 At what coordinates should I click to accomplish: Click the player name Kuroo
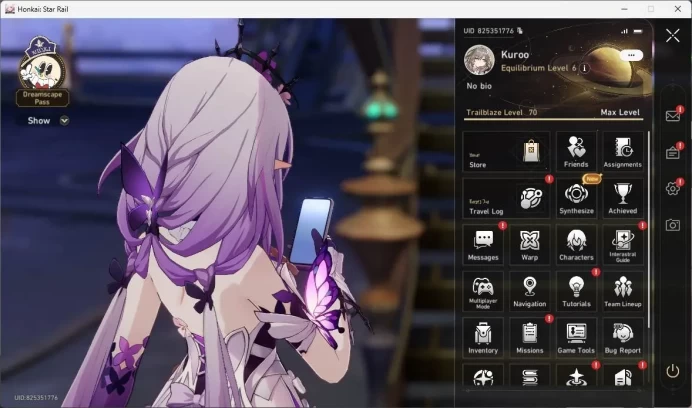pos(515,55)
